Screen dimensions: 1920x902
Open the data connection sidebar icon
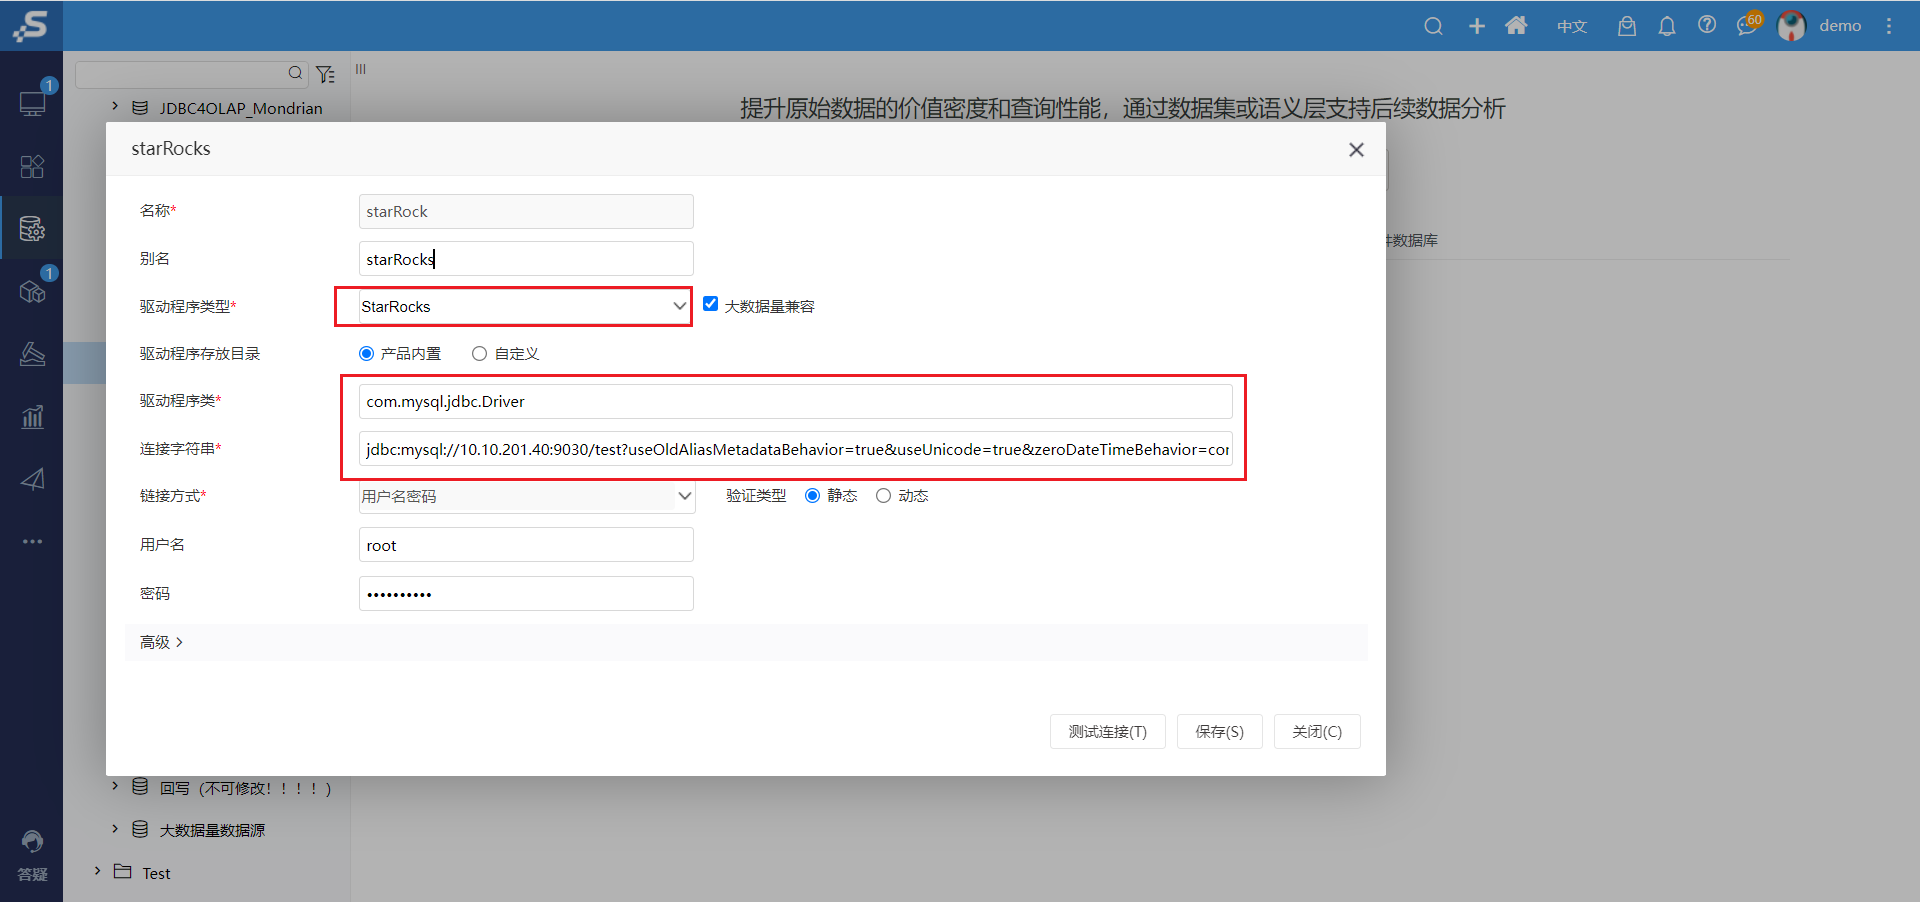tap(32, 229)
